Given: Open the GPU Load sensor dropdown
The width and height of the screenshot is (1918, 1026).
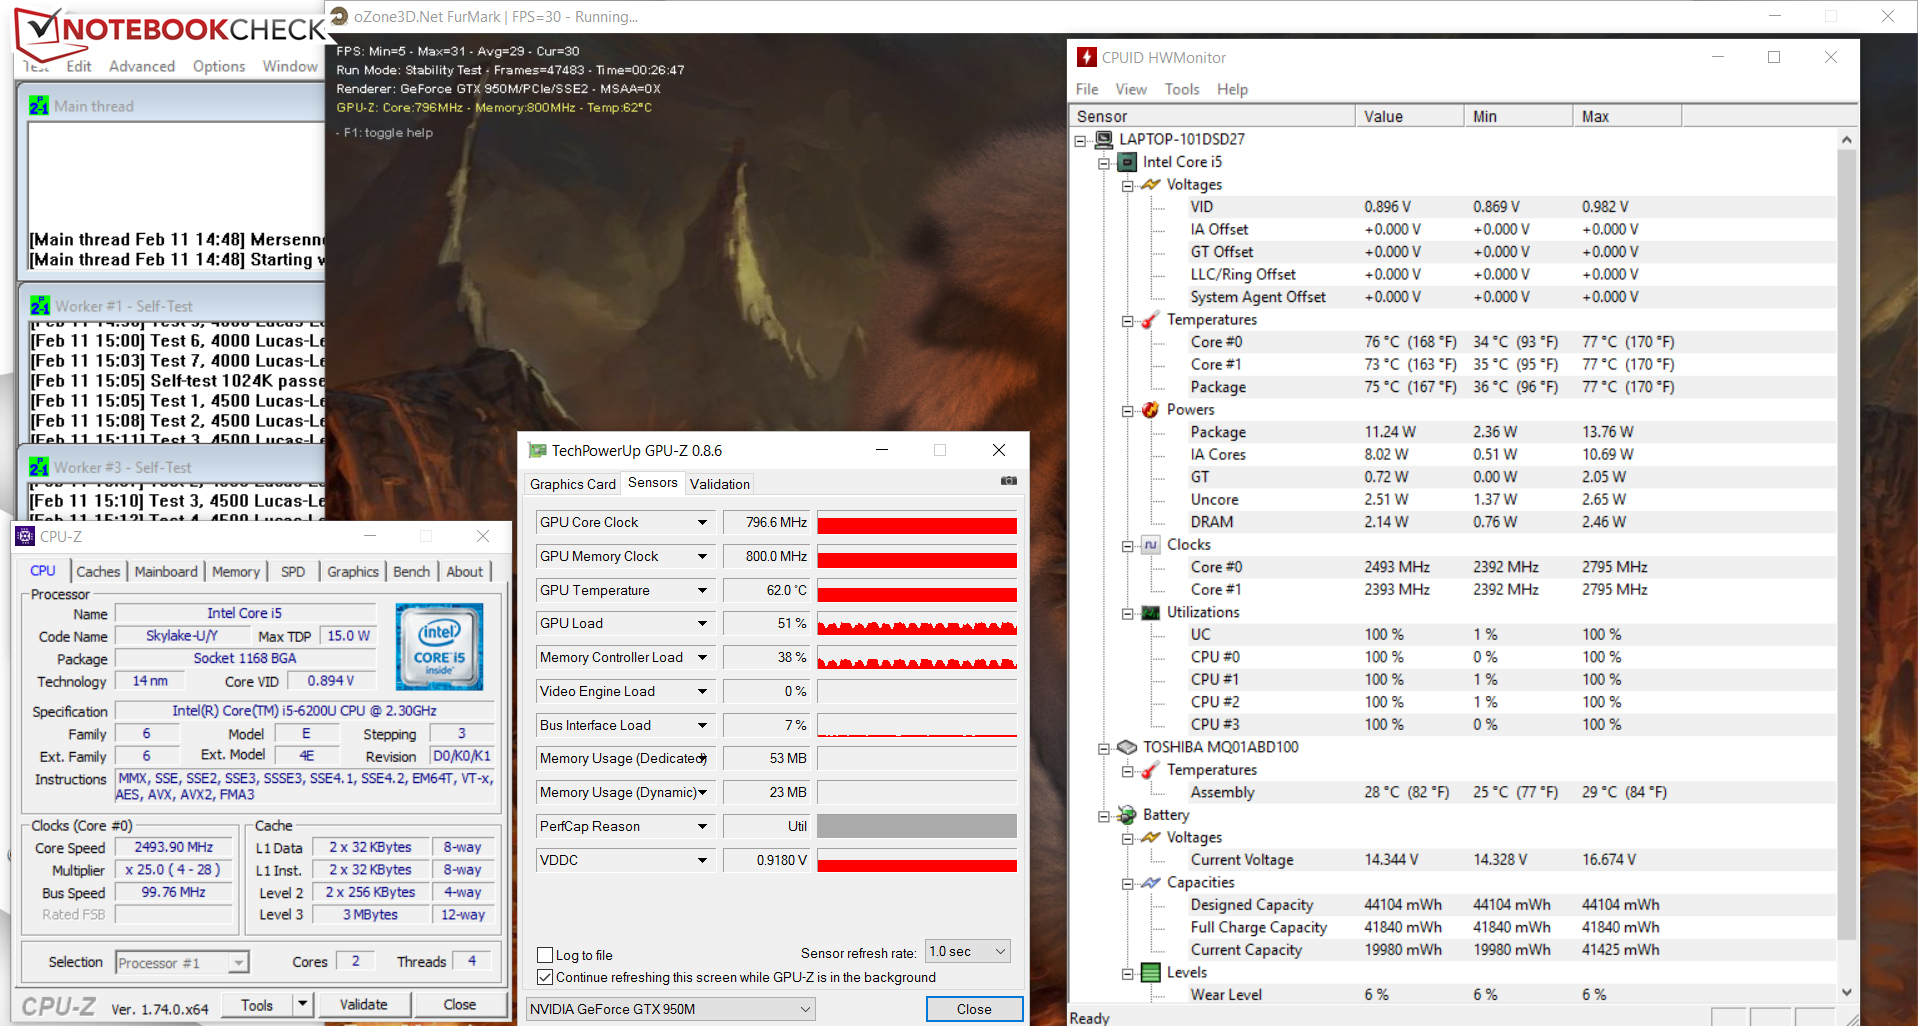Looking at the screenshot, I should 702,623.
